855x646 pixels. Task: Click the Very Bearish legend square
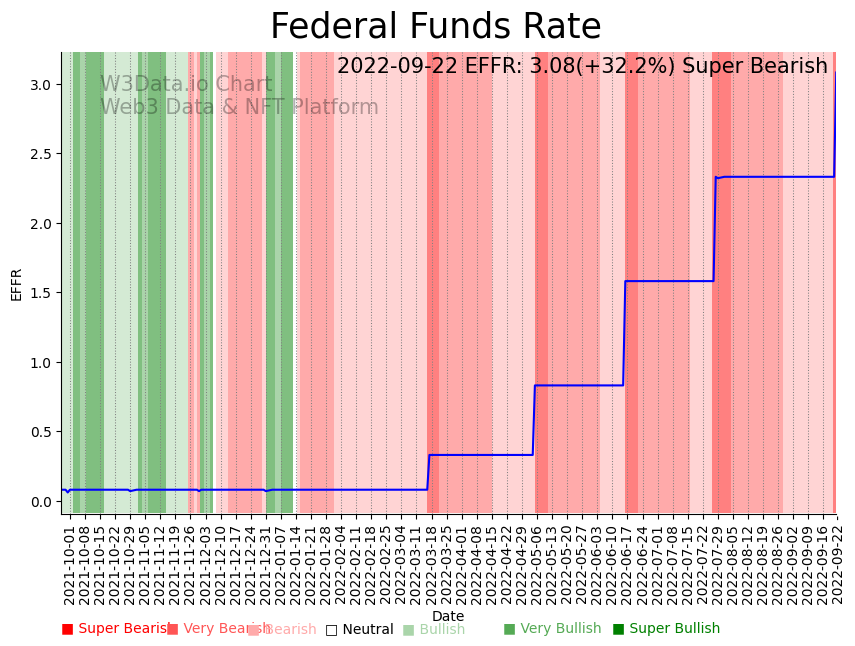[173, 629]
